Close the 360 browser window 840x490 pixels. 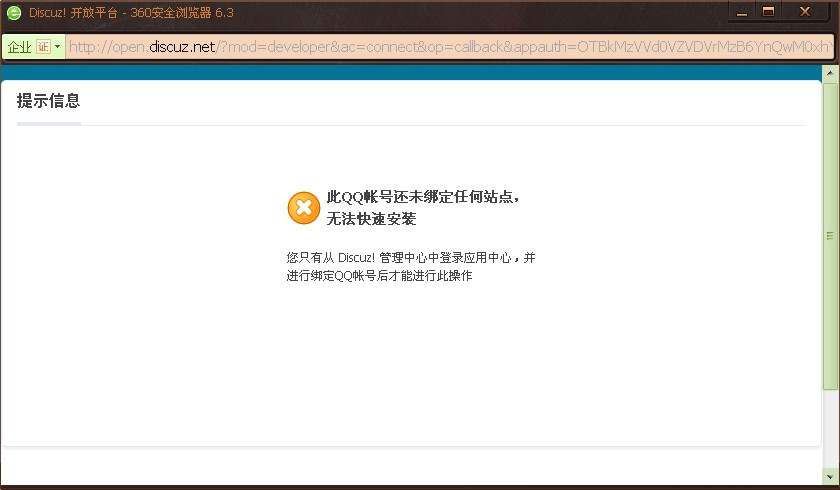(805, 12)
